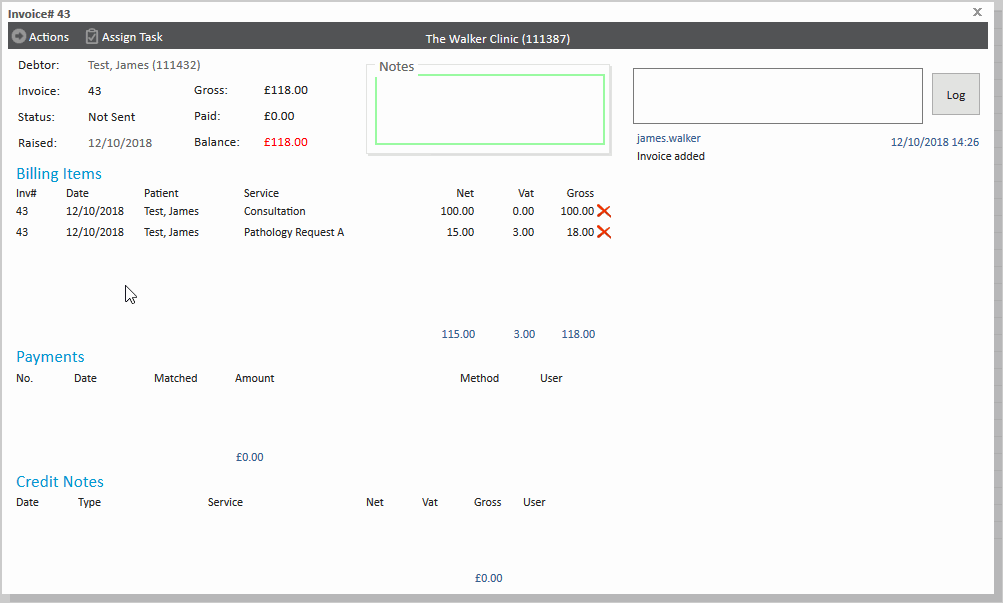Select the Billing Items section heading
This screenshot has height=603, width=1003.
(x=59, y=174)
